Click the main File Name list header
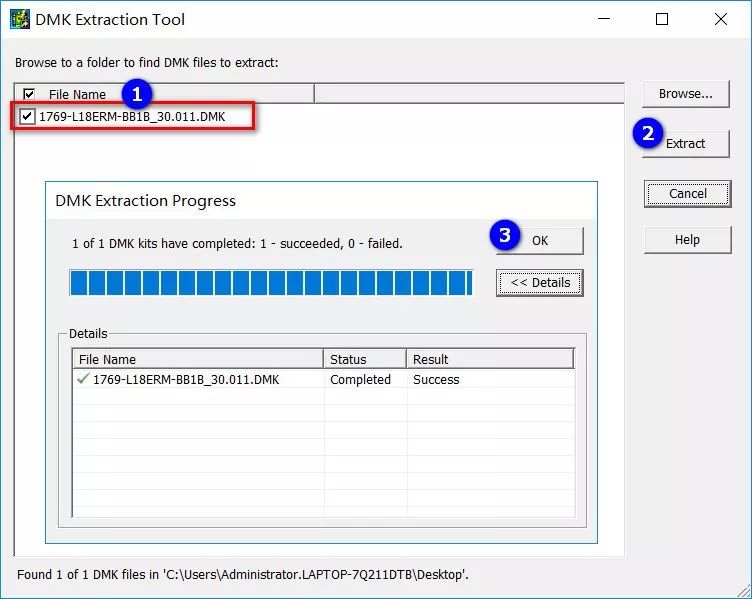The image size is (752, 599). click(x=164, y=94)
